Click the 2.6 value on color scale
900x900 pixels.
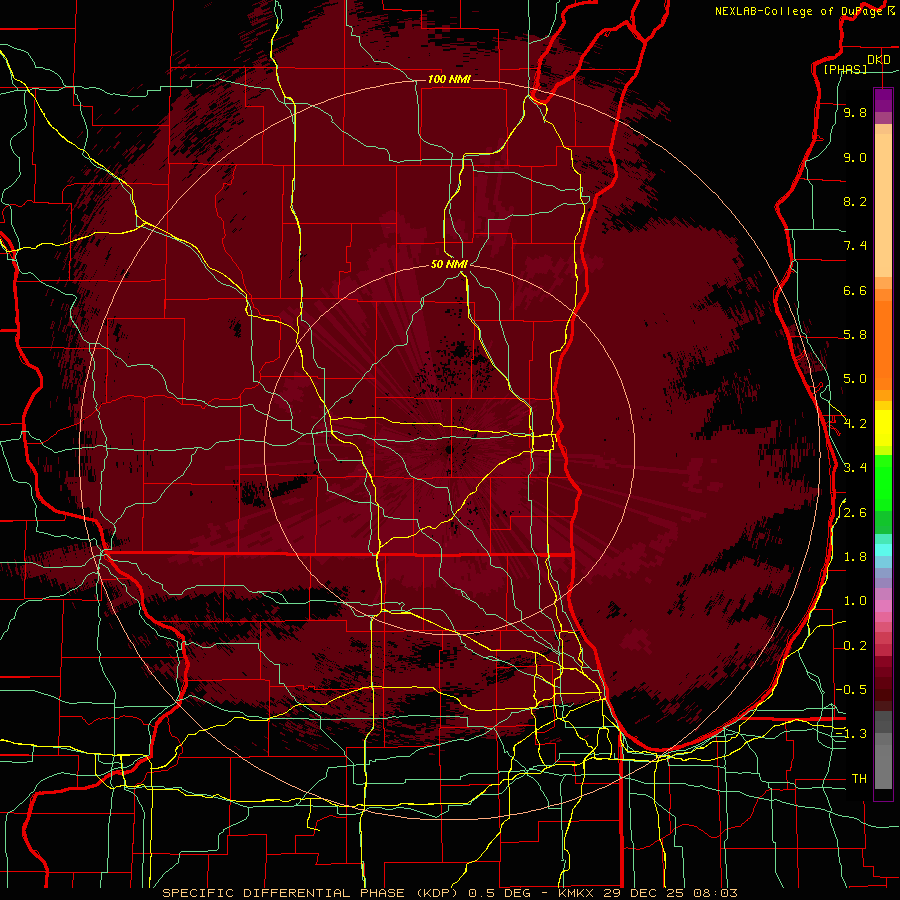click(x=855, y=513)
